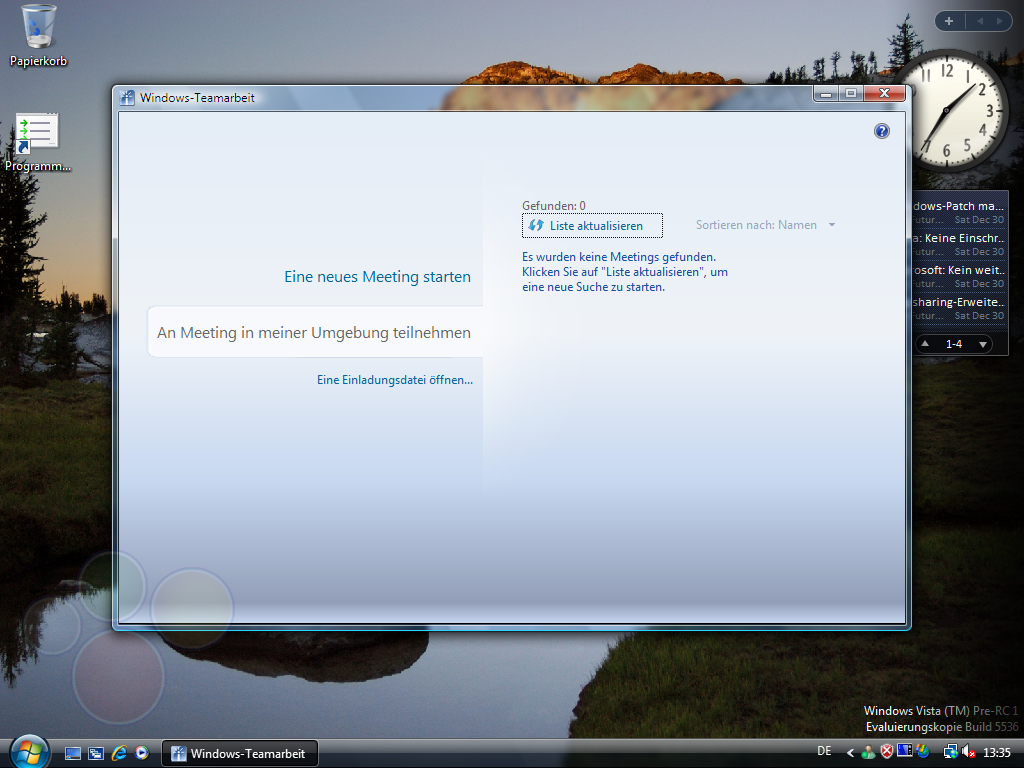Click the DE language indicator
Screen dimensions: 1024x768
coord(824,751)
